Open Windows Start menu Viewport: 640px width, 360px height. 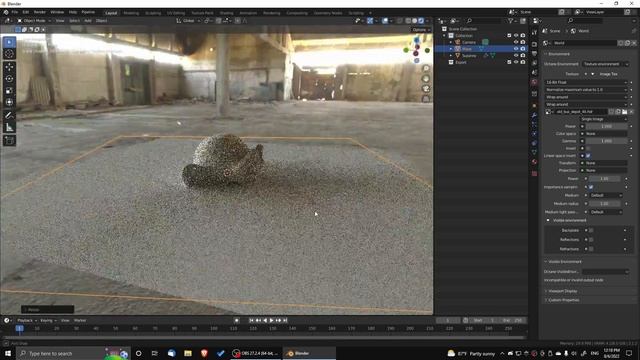pos(8,353)
